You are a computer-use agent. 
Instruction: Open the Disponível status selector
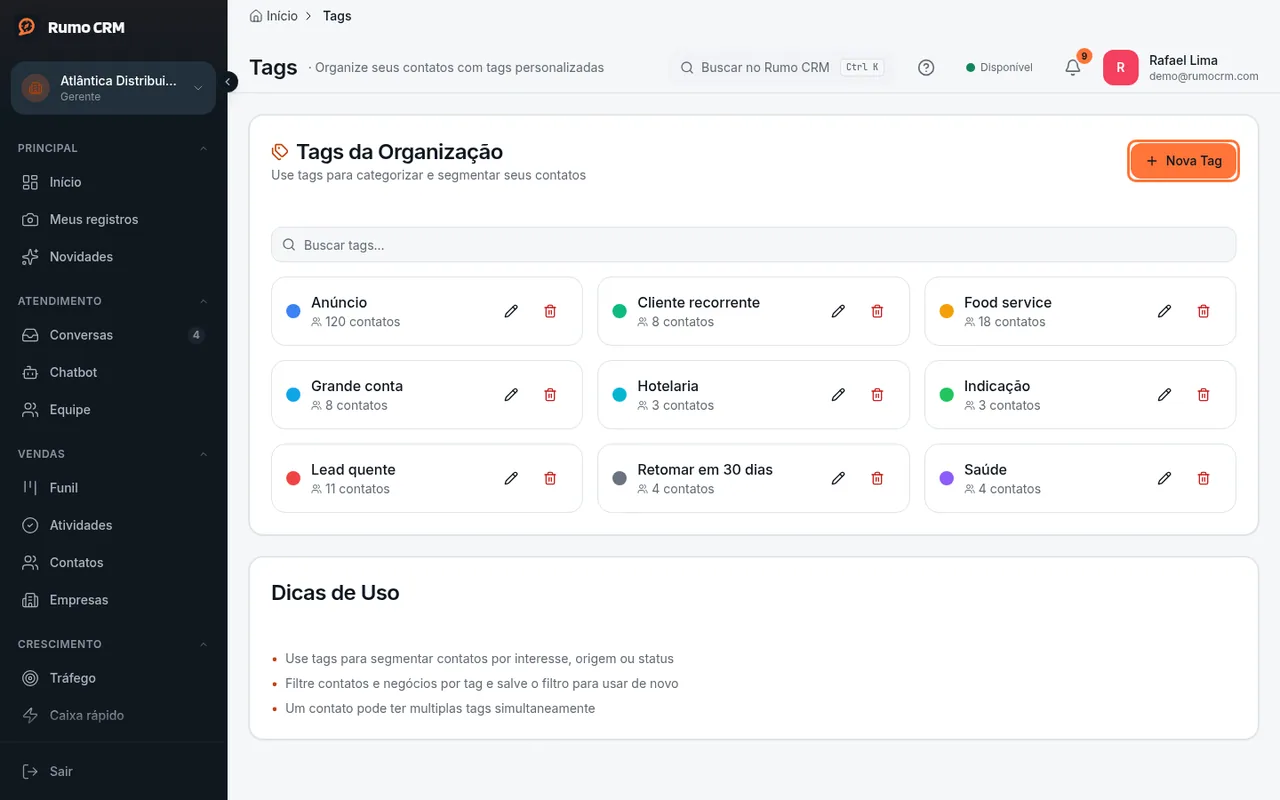tap(999, 68)
